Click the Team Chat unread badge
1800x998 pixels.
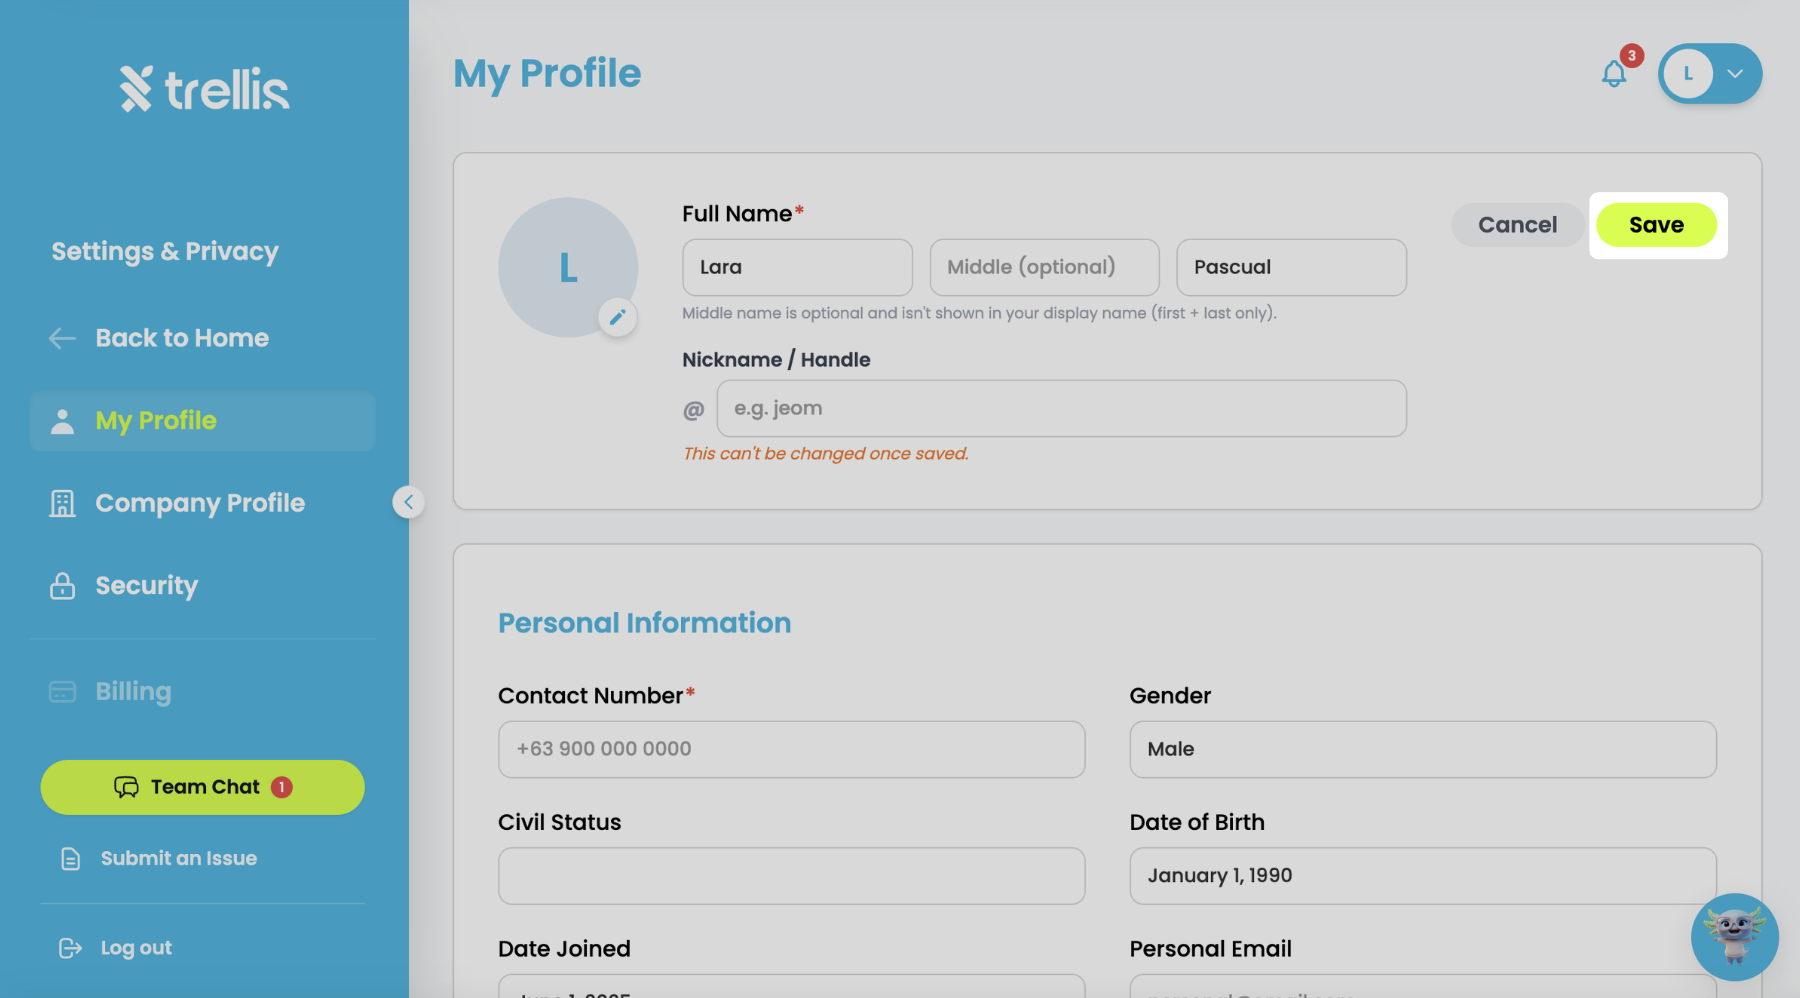[282, 787]
